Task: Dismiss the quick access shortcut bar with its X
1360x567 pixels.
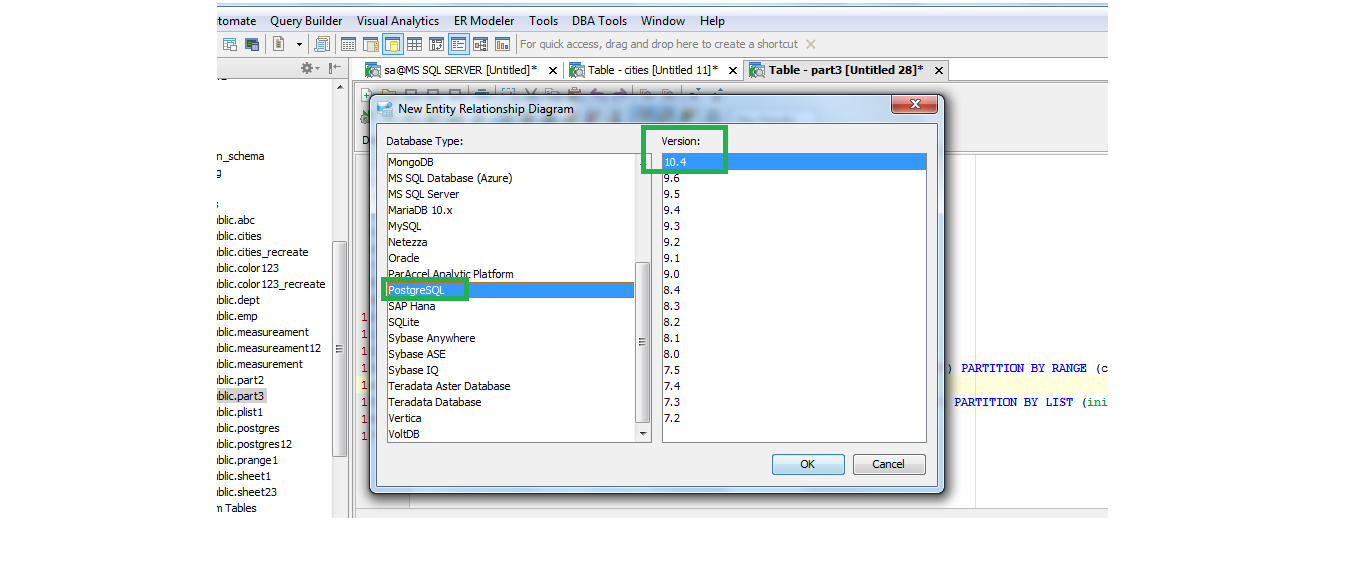Action: coord(811,44)
